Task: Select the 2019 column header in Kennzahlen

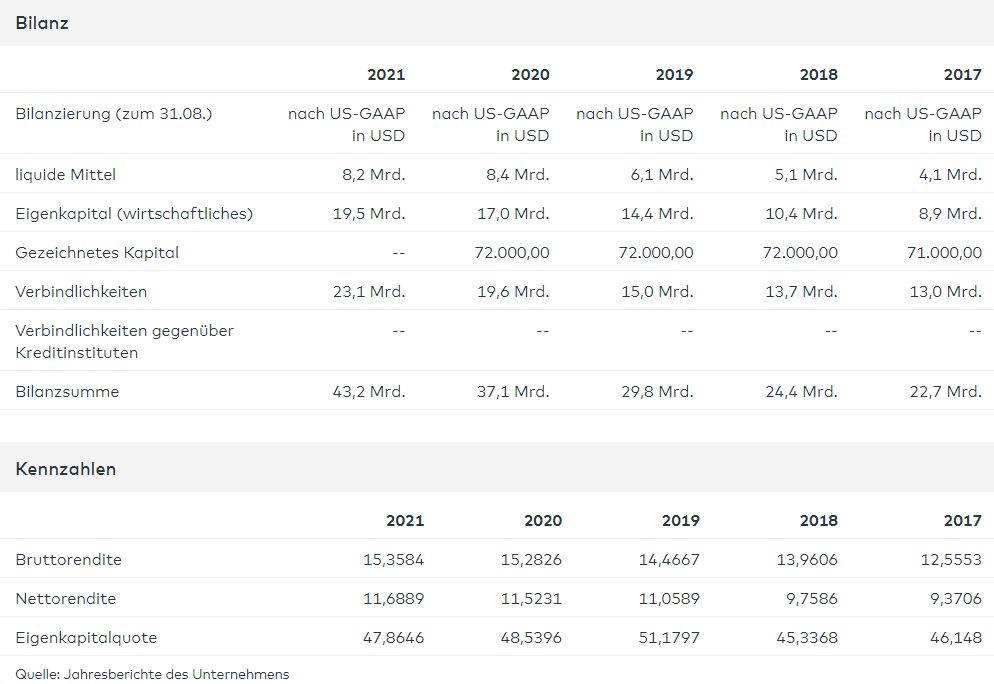Action: [x=680, y=520]
